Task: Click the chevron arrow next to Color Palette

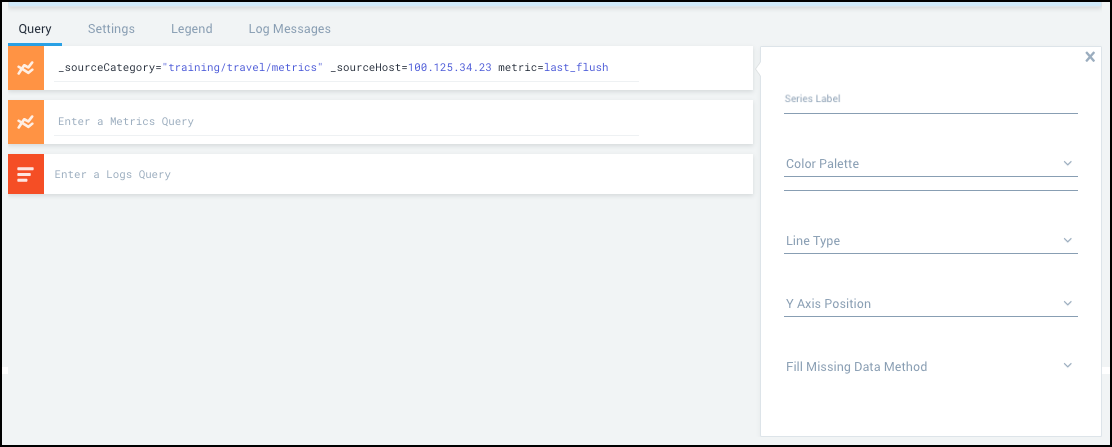Action: (1067, 163)
